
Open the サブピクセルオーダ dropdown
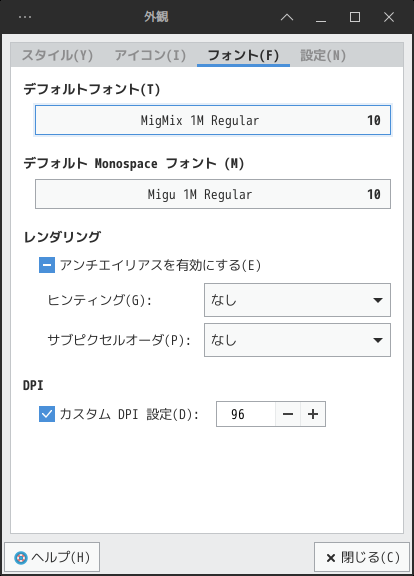[297, 340]
